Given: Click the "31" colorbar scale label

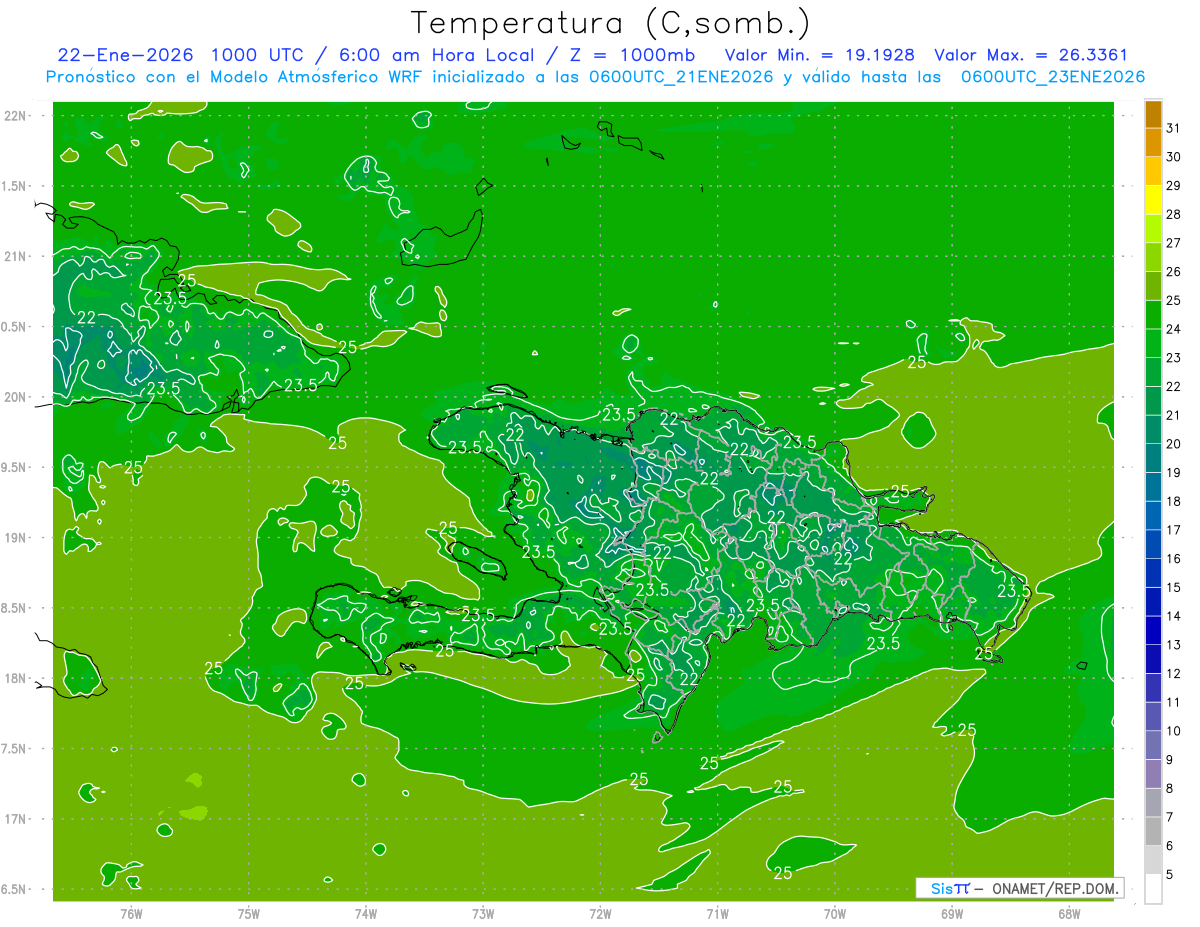Looking at the screenshot, I should click(x=1173, y=128).
